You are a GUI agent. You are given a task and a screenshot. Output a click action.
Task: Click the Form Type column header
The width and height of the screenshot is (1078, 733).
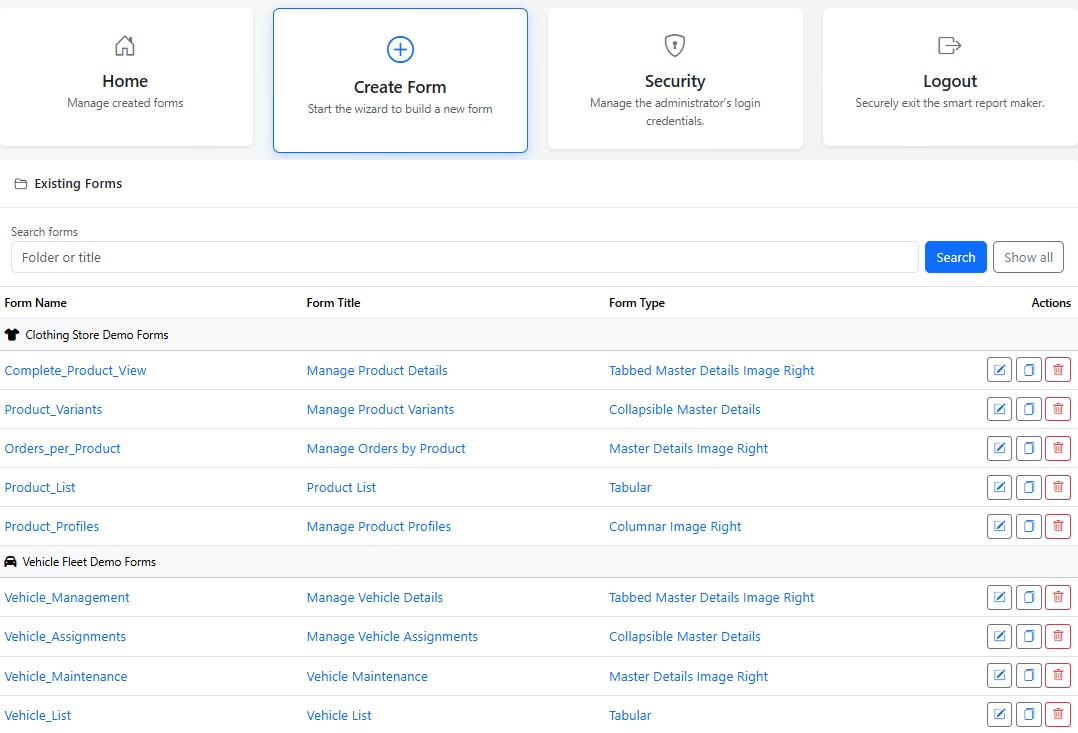point(637,303)
